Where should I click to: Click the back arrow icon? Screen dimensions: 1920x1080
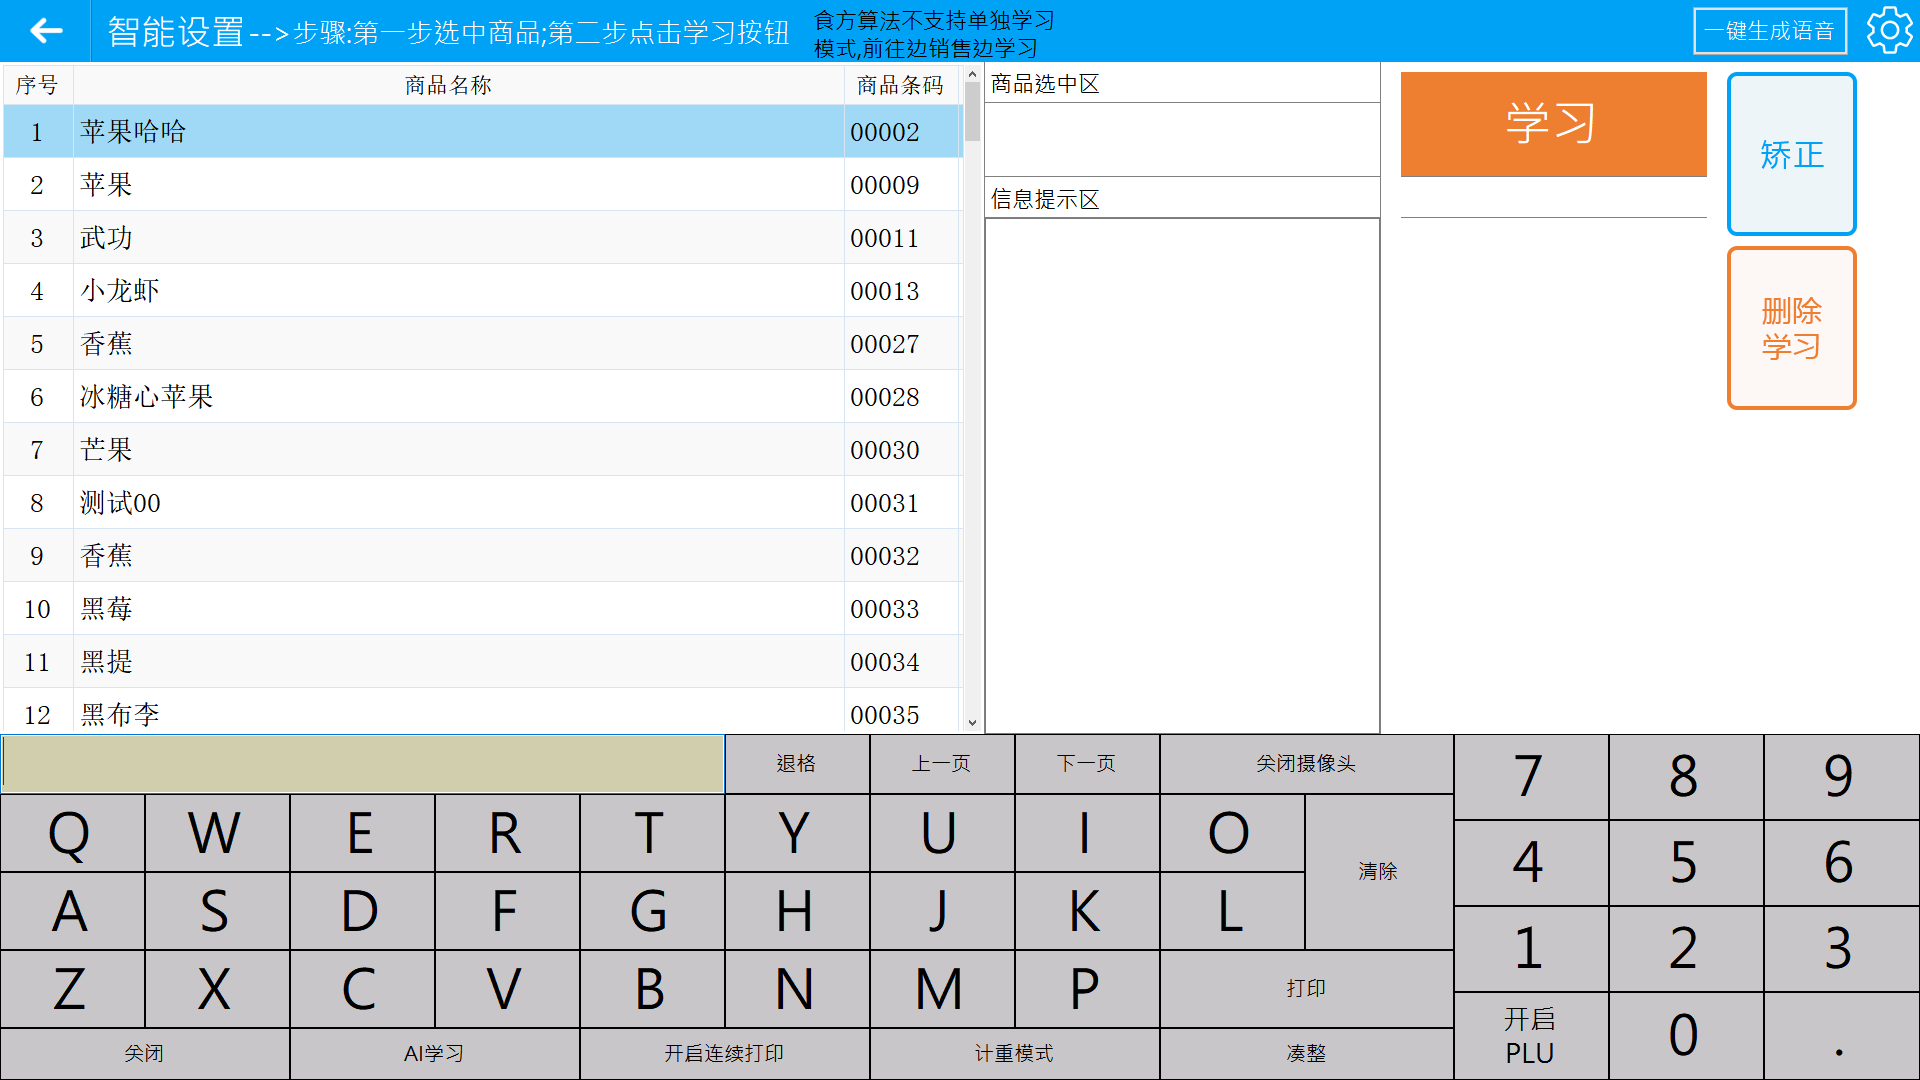[x=46, y=31]
